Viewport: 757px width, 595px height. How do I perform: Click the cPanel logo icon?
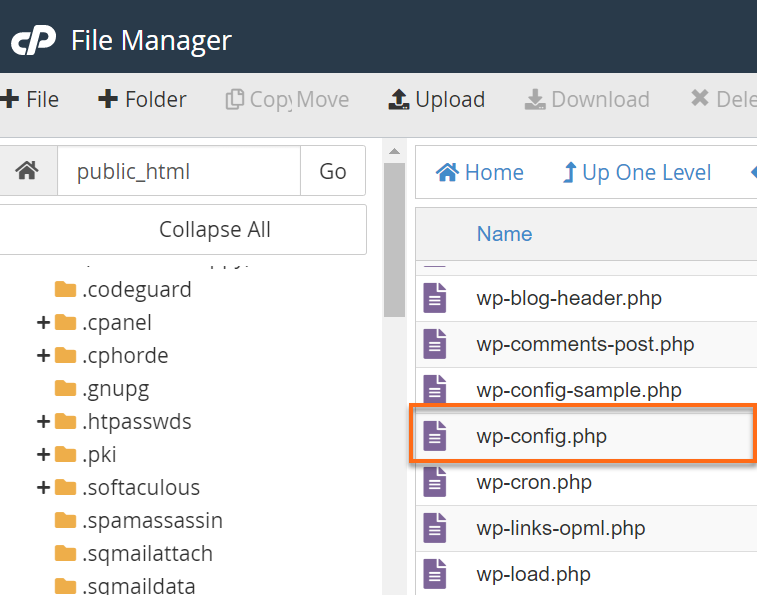pos(33,41)
